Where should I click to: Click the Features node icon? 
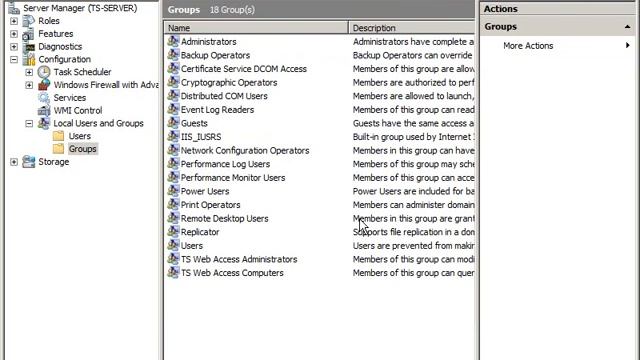(x=29, y=34)
